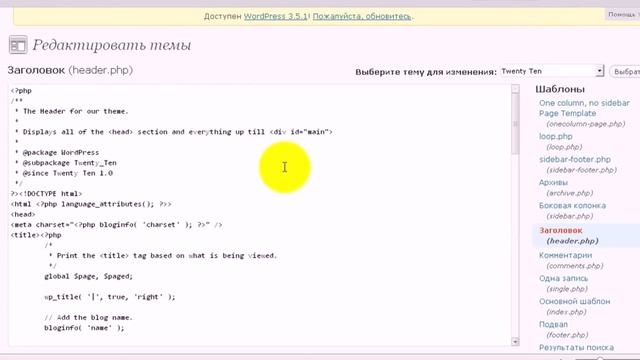The image size is (640, 360).
Task: Click the 'Выбрать' button
Action: (x=626, y=71)
